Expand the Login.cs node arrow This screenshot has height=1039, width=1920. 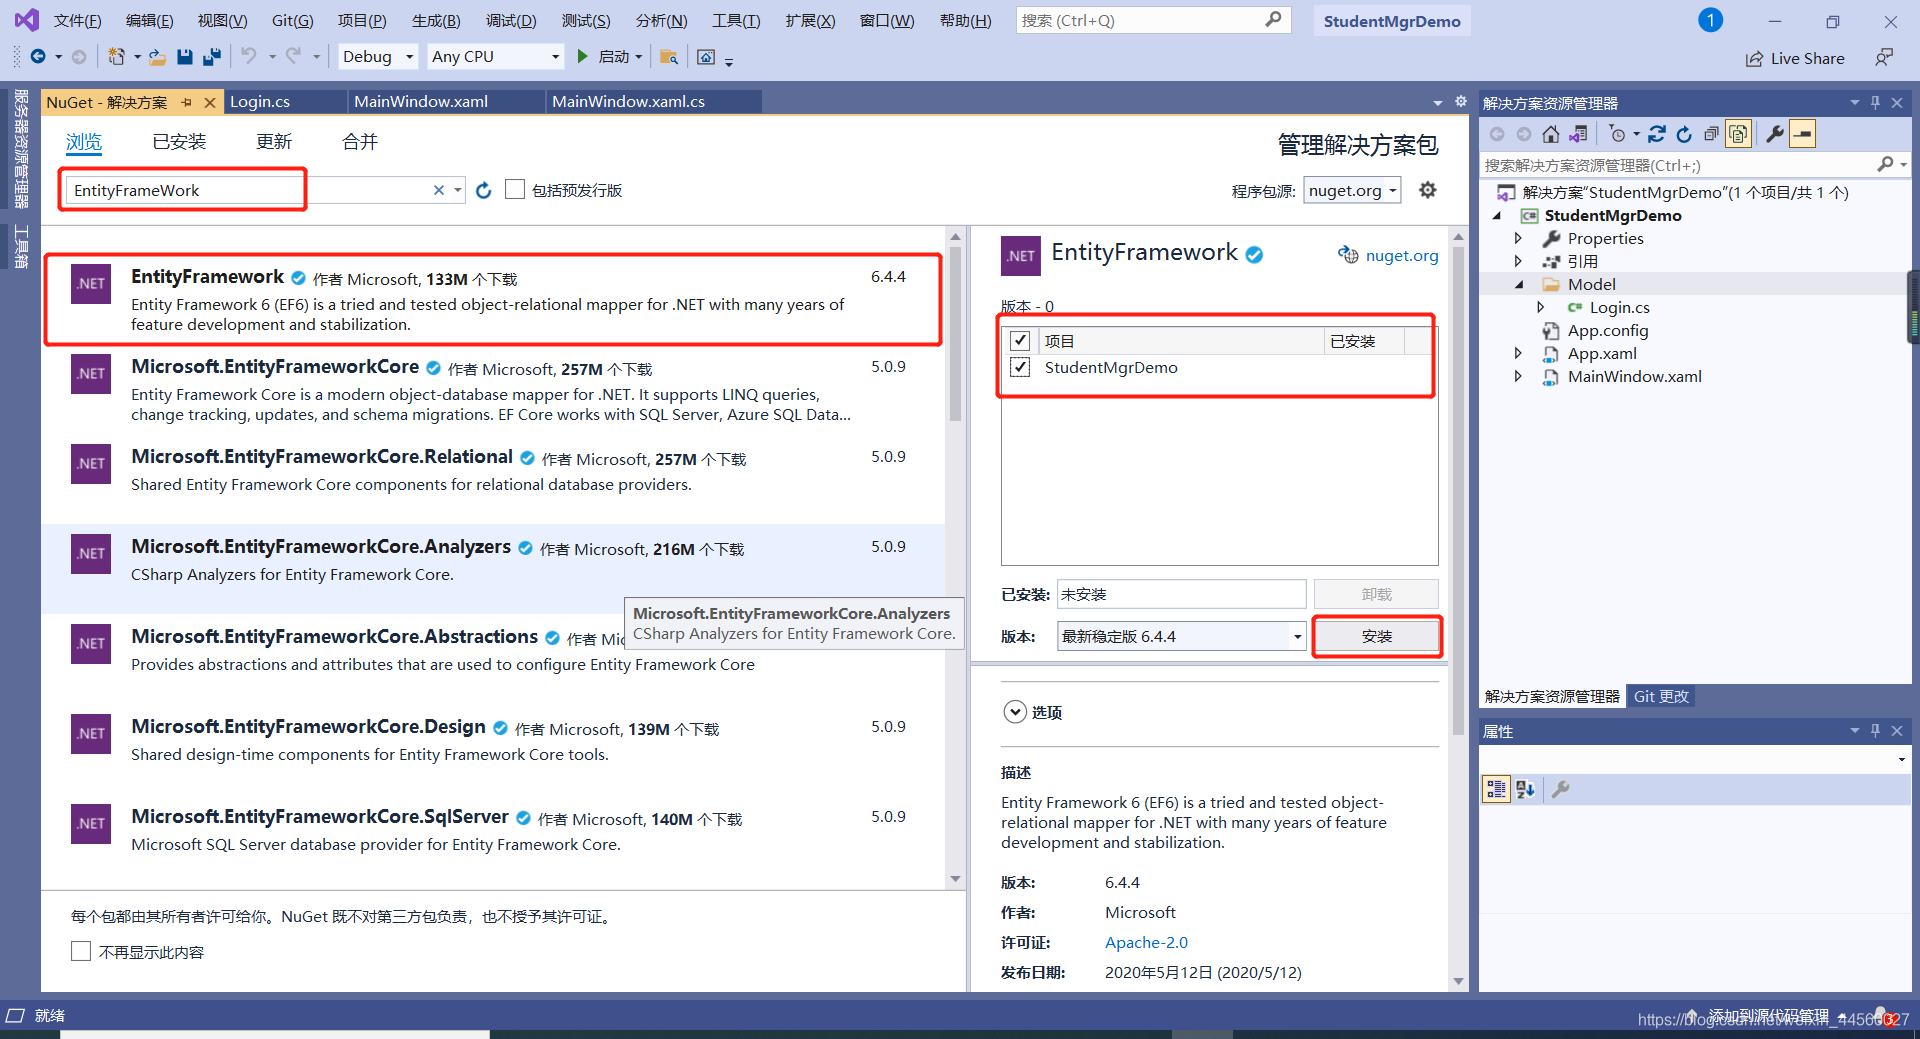coord(1540,307)
